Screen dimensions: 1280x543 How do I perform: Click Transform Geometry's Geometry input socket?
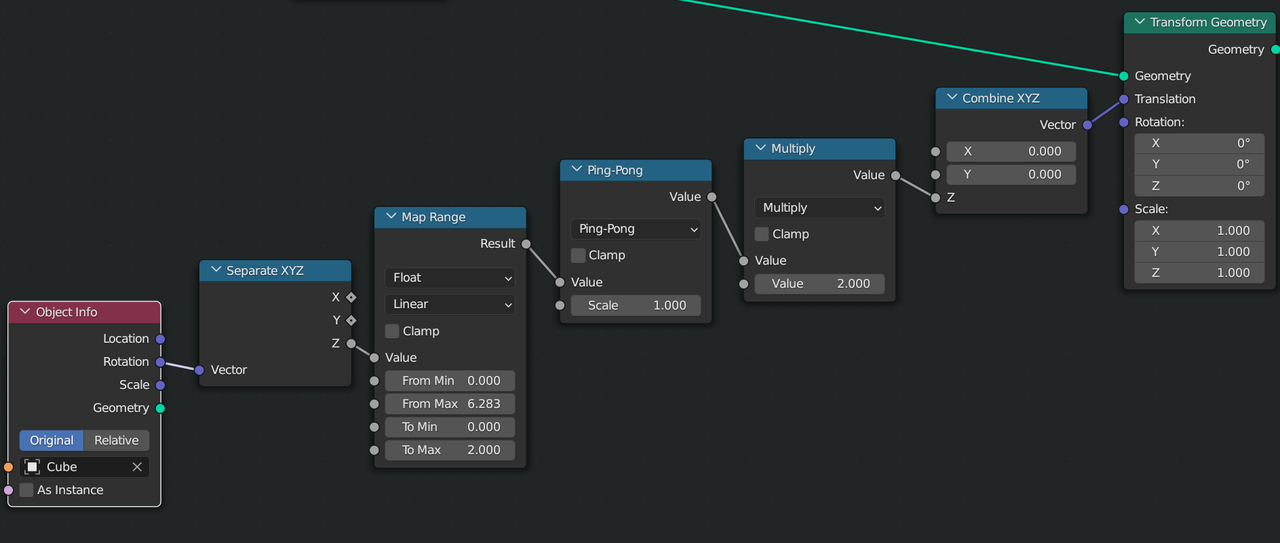(1124, 76)
